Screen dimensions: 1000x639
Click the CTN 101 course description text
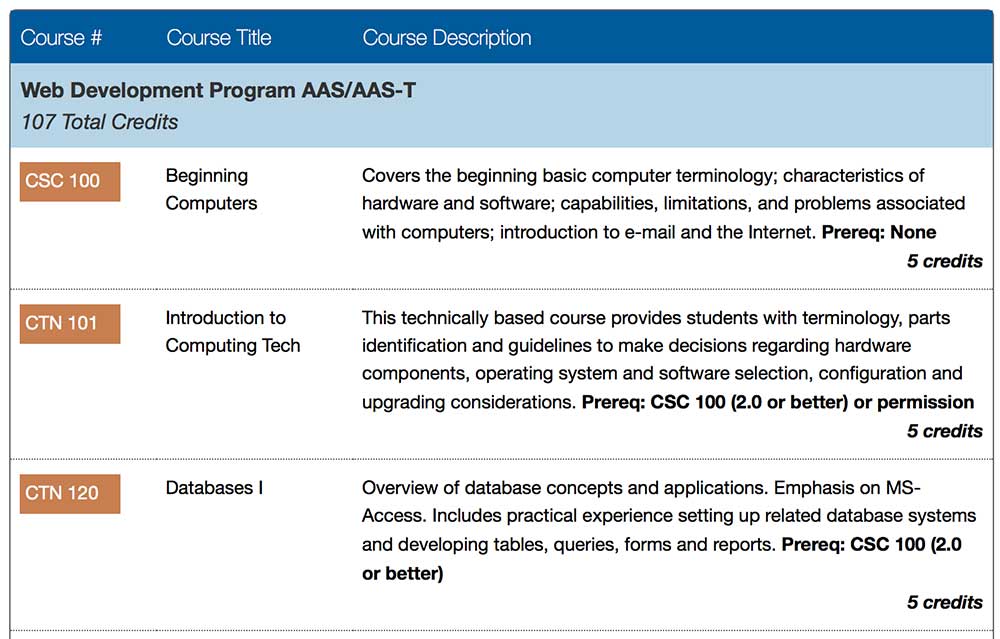[x=650, y=346]
